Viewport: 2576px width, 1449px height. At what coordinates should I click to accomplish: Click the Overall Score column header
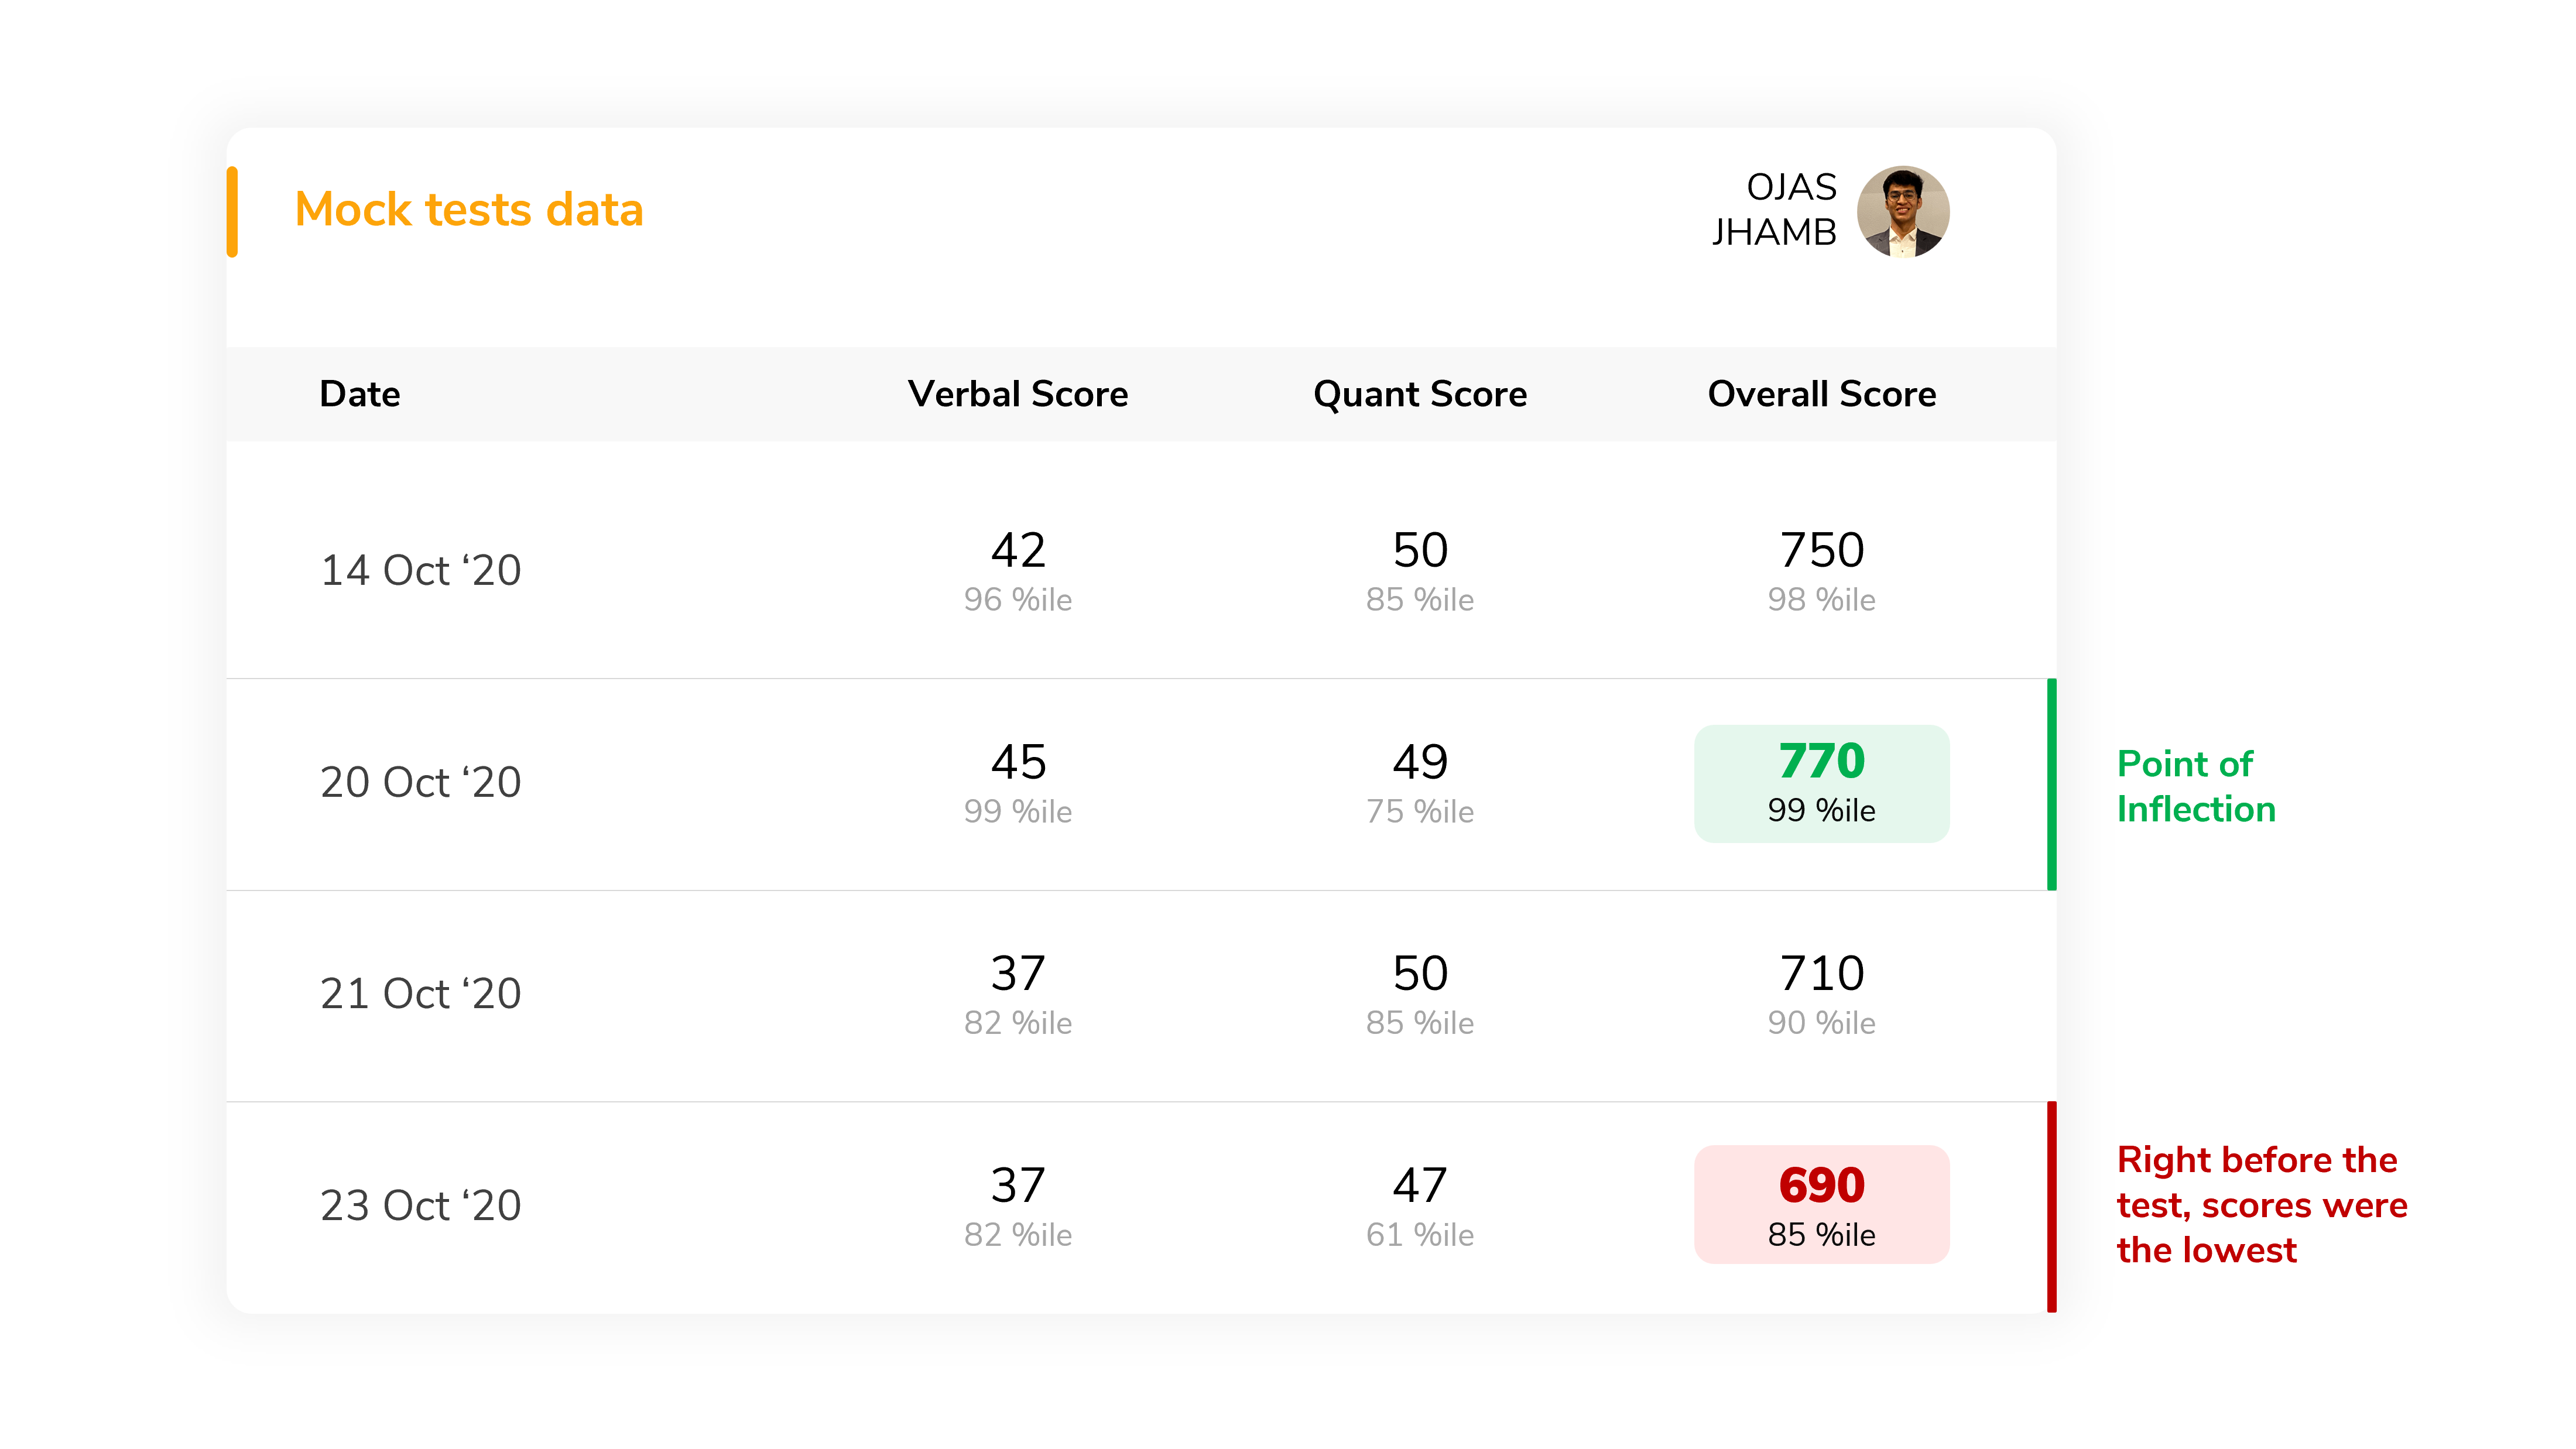(x=1821, y=394)
